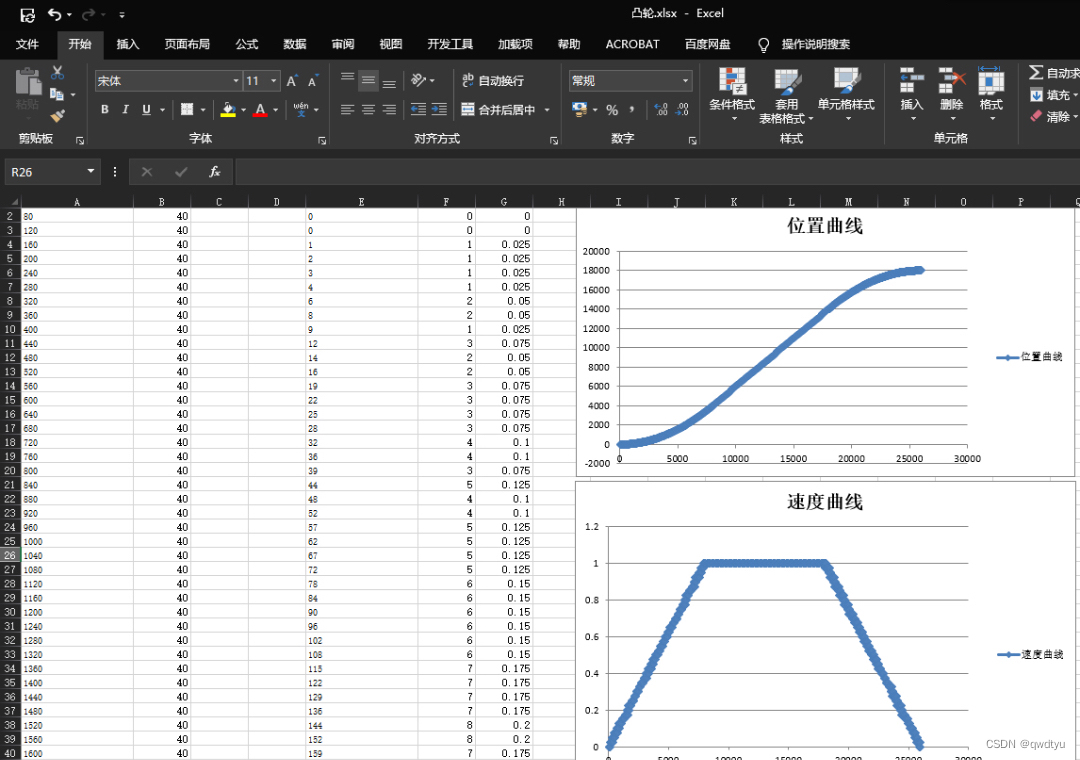1080x760 pixels.
Task: Open the font size 11 dropdown
Action: point(273,81)
